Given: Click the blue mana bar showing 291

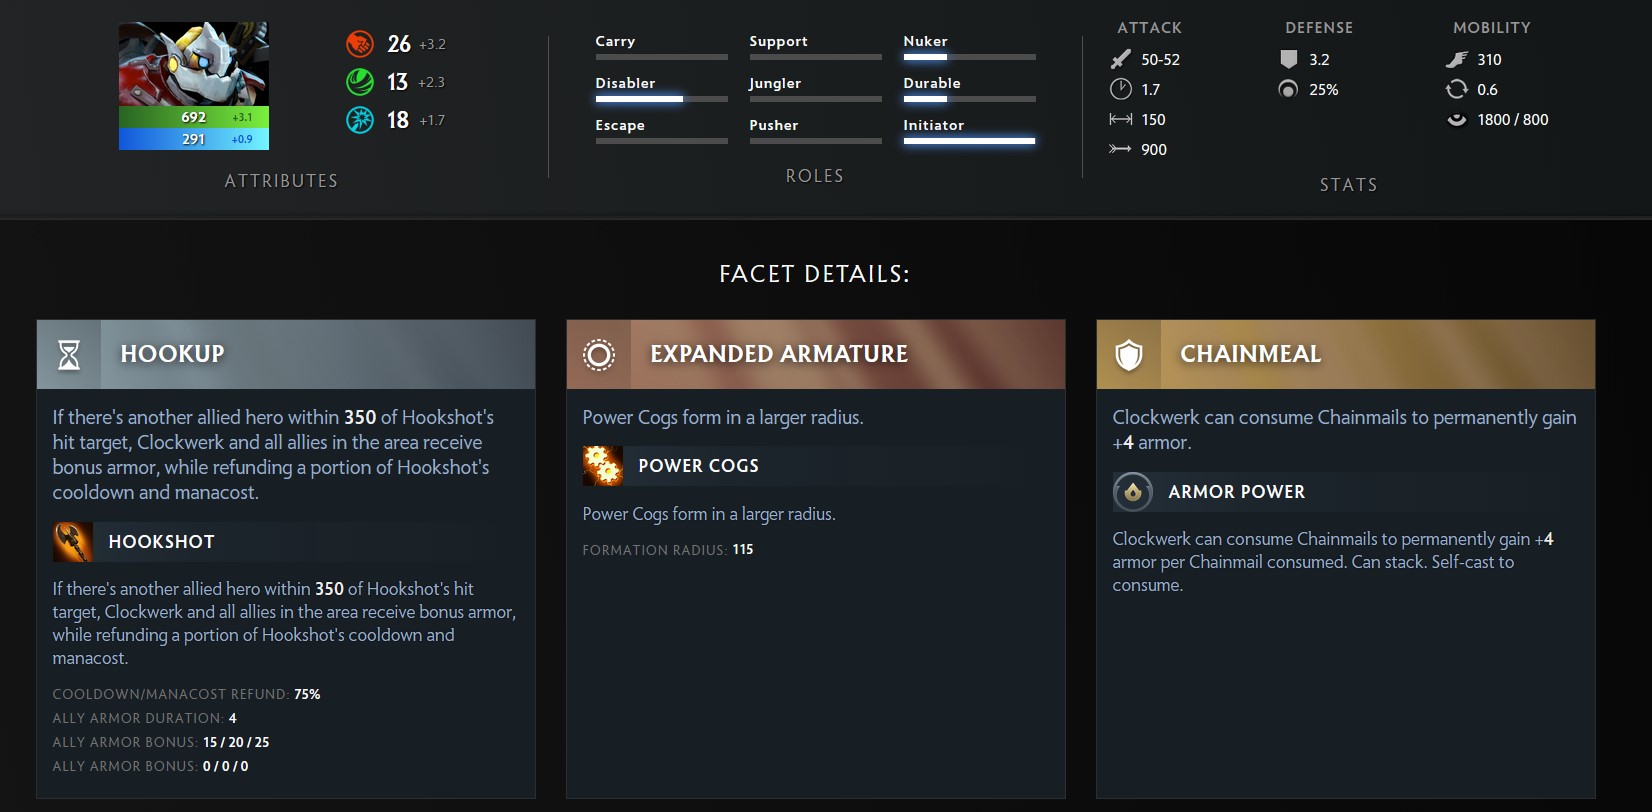Looking at the screenshot, I should (x=194, y=139).
